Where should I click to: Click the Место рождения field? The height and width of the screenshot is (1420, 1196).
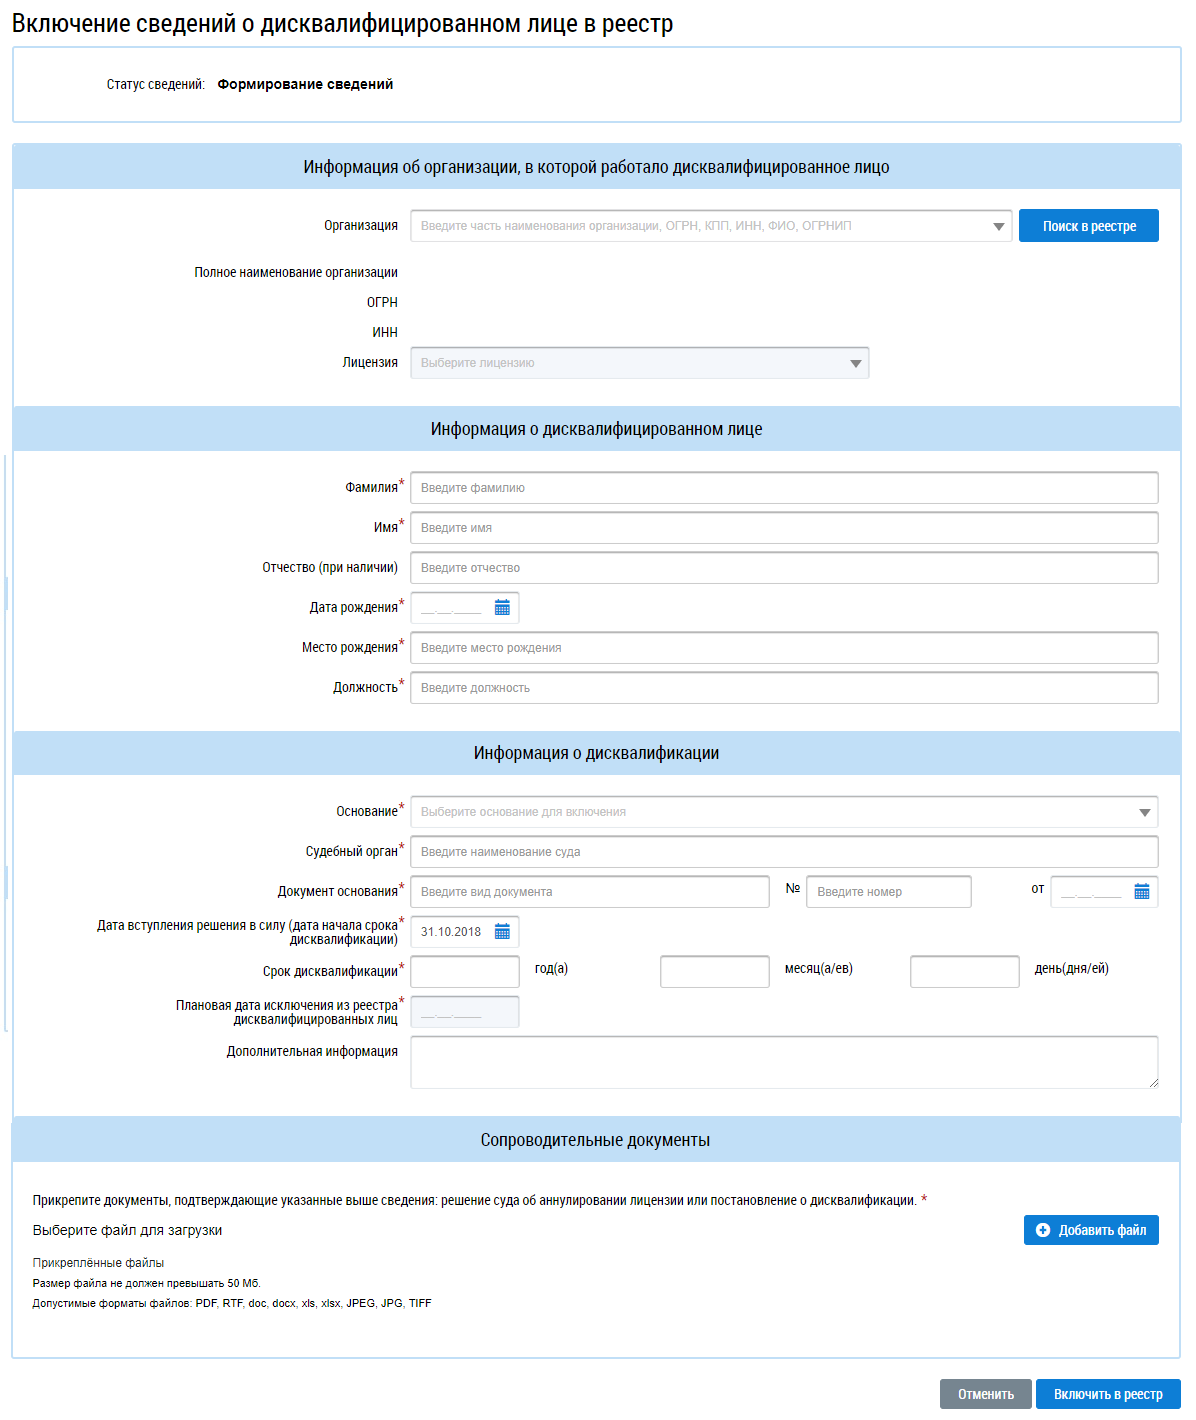tap(784, 648)
